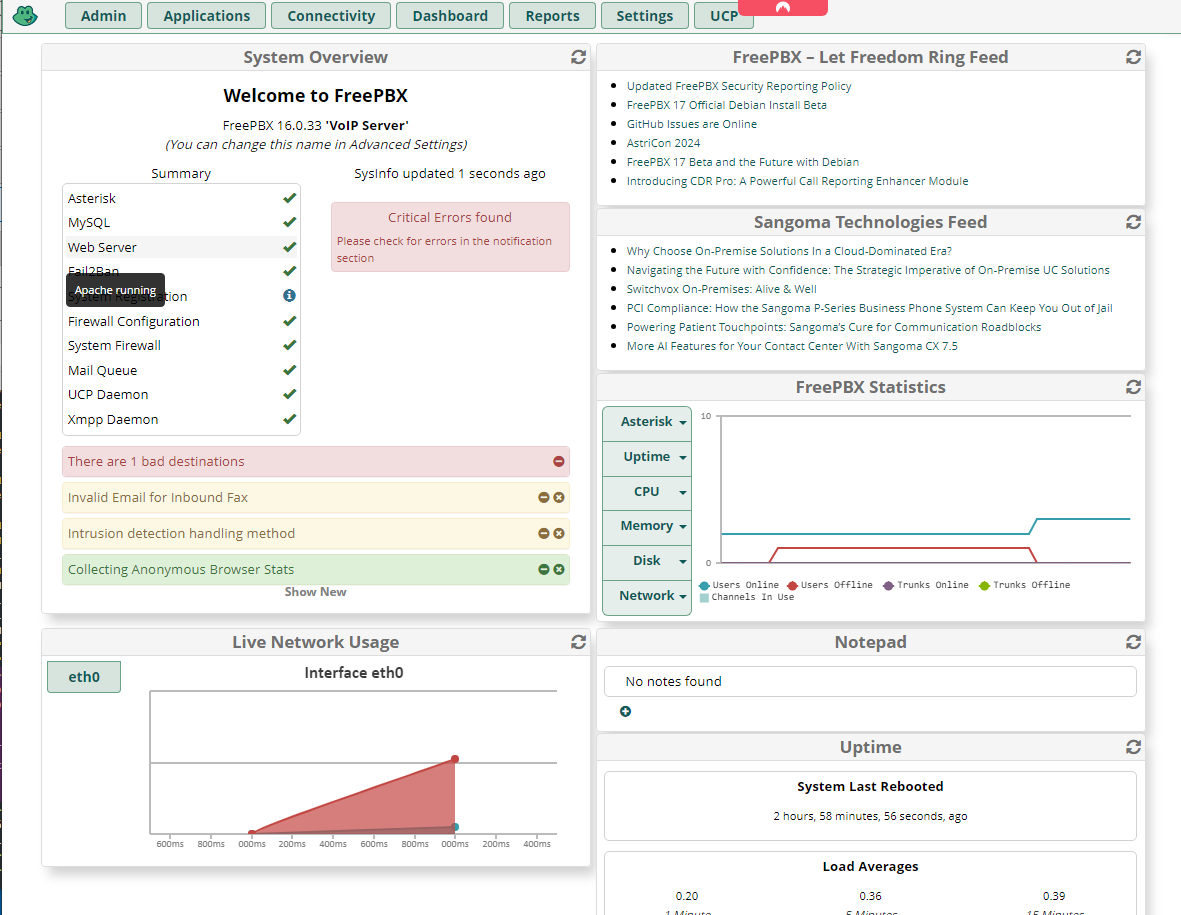
Task: Open the AstriCon 2024 feed link
Action: [664, 143]
